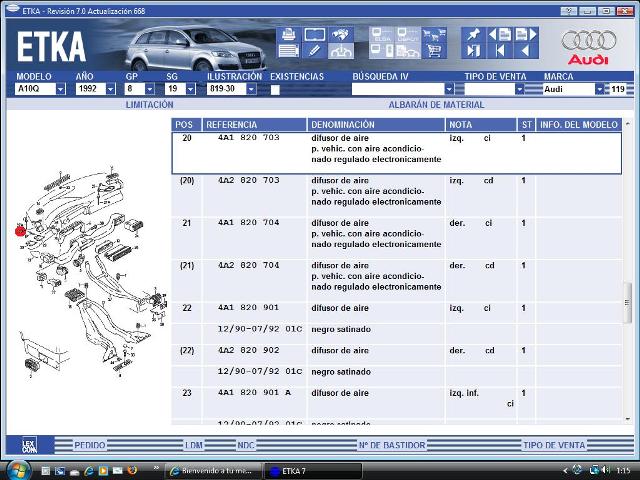Launch Internet Explorer from quick launch
This screenshot has height=480, width=640.
pos(89,471)
